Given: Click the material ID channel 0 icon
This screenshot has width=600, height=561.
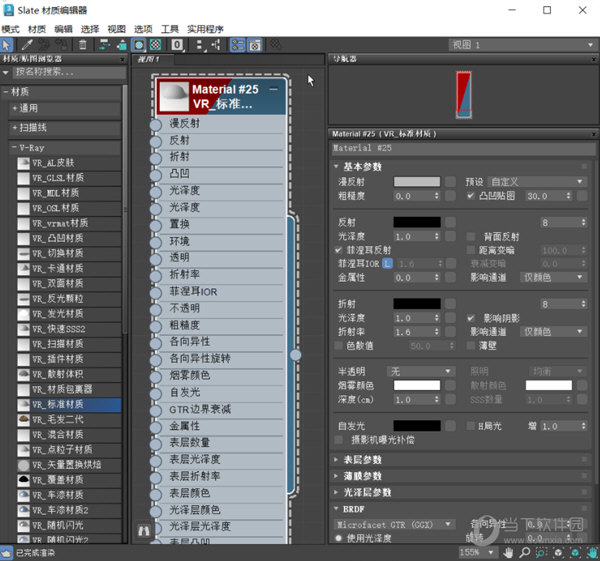Looking at the screenshot, I should 177,45.
